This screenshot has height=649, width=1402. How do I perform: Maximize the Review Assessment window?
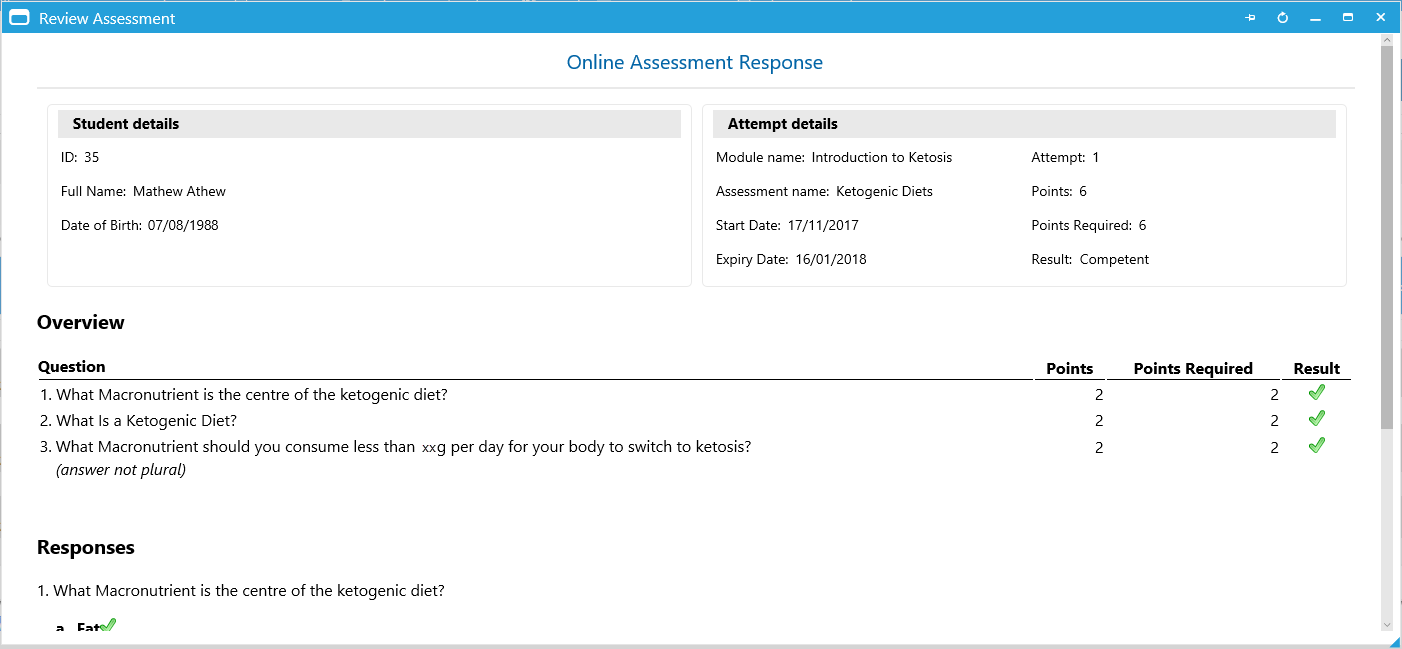point(1348,18)
